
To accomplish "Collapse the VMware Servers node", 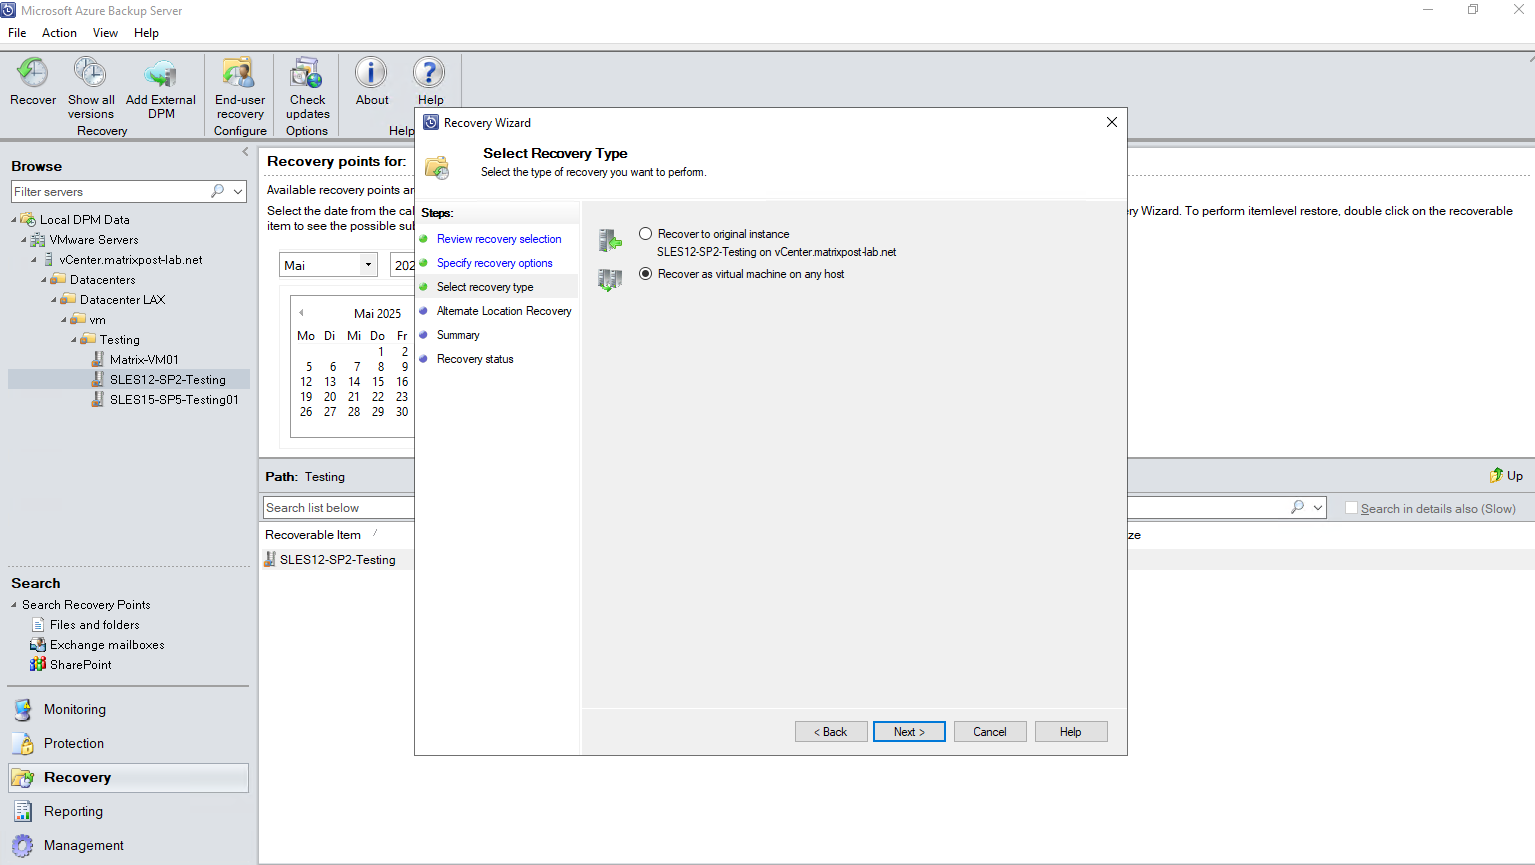I will (x=24, y=240).
